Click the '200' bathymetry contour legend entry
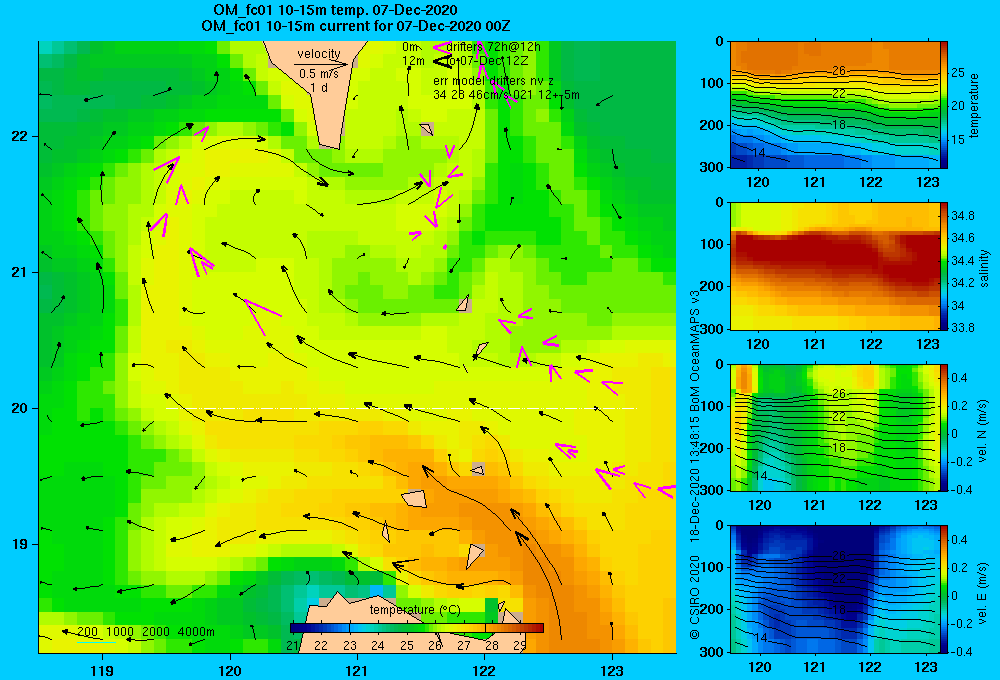Image resolution: width=1000 pixels, height=680 pixels. coord(87,632)
